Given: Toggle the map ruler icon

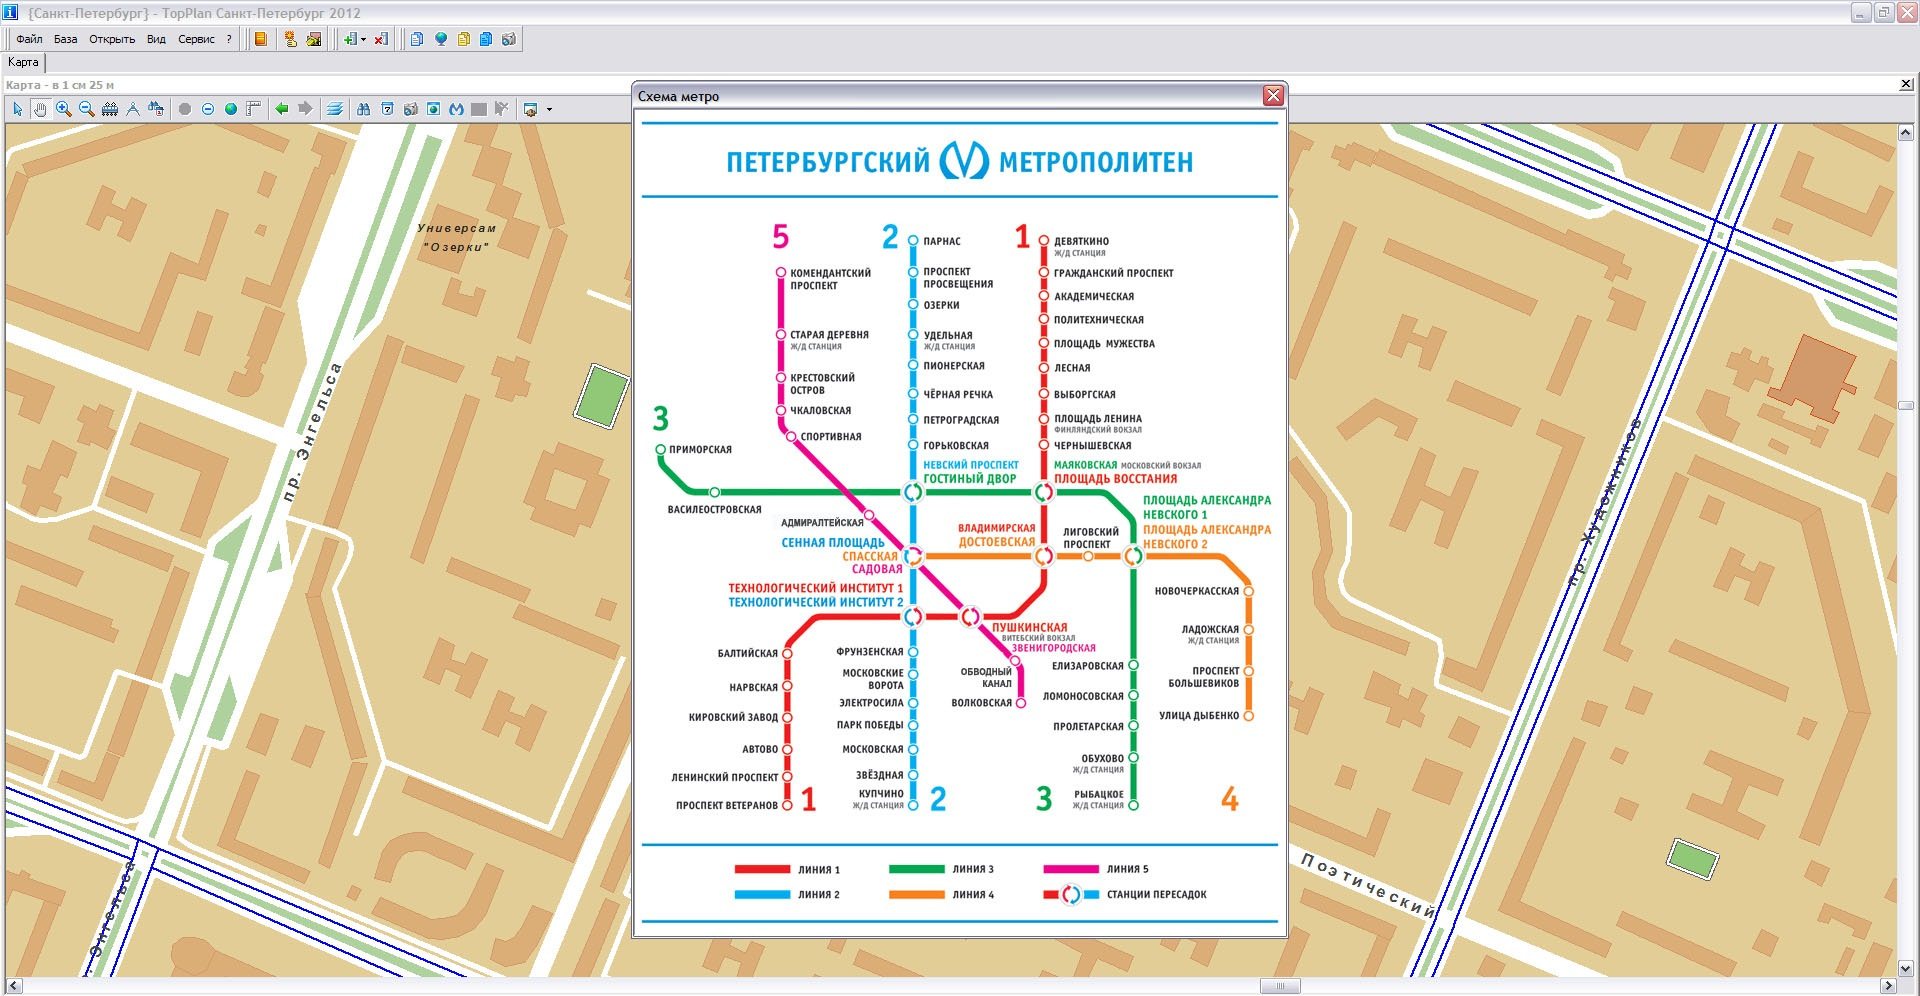Looking at the screenshot, I should (x=254, y=109).
